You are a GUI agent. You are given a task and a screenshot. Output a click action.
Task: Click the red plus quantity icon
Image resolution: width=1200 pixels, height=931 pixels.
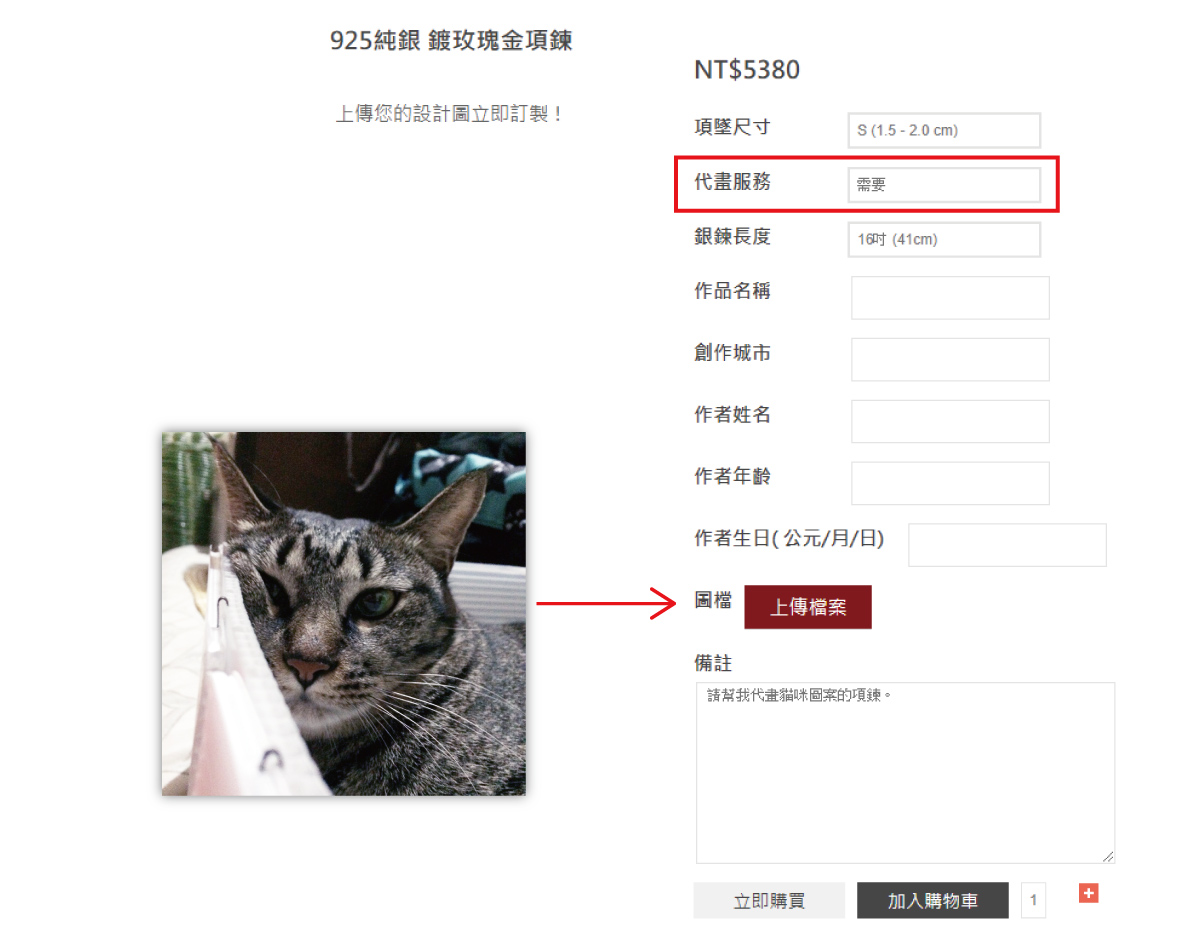click(1088, 893)
